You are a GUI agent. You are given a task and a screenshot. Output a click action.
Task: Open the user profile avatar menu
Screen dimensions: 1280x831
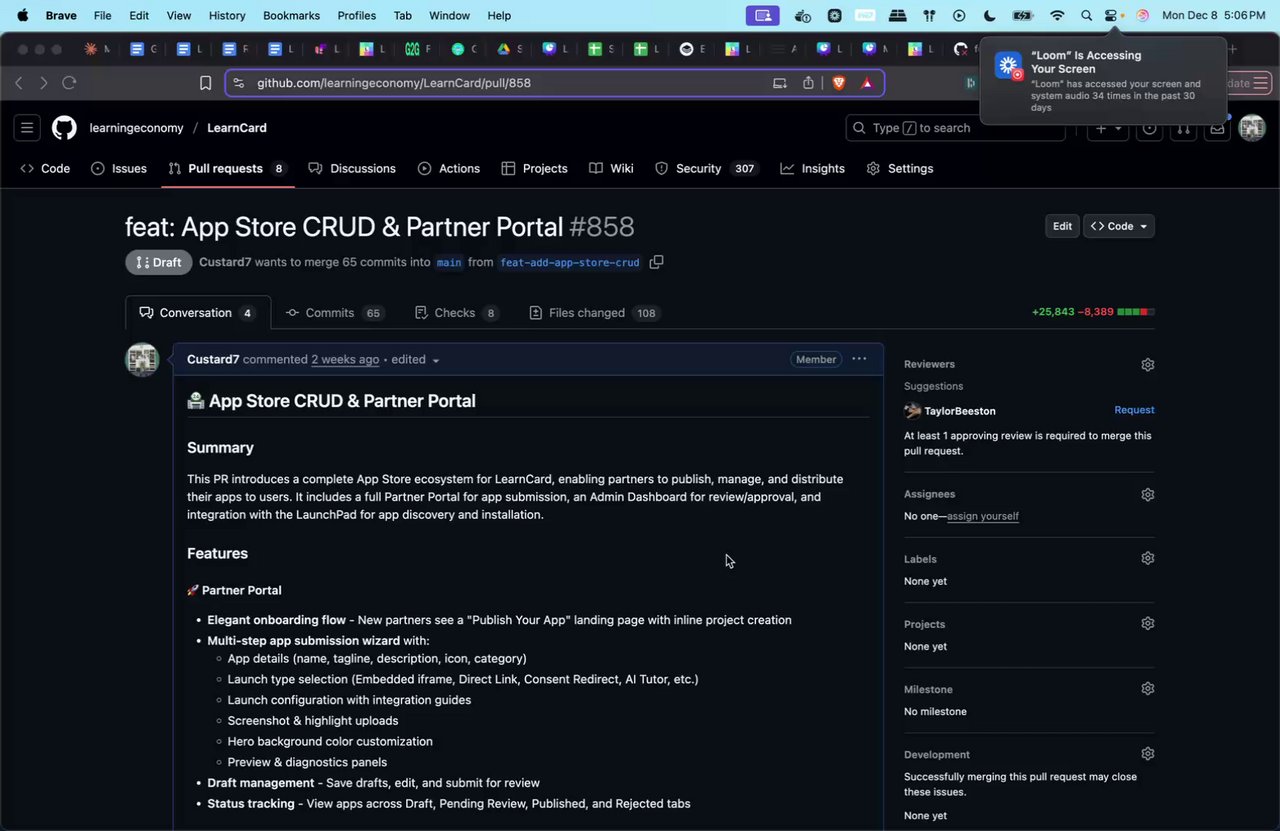tap(1252, 128)
